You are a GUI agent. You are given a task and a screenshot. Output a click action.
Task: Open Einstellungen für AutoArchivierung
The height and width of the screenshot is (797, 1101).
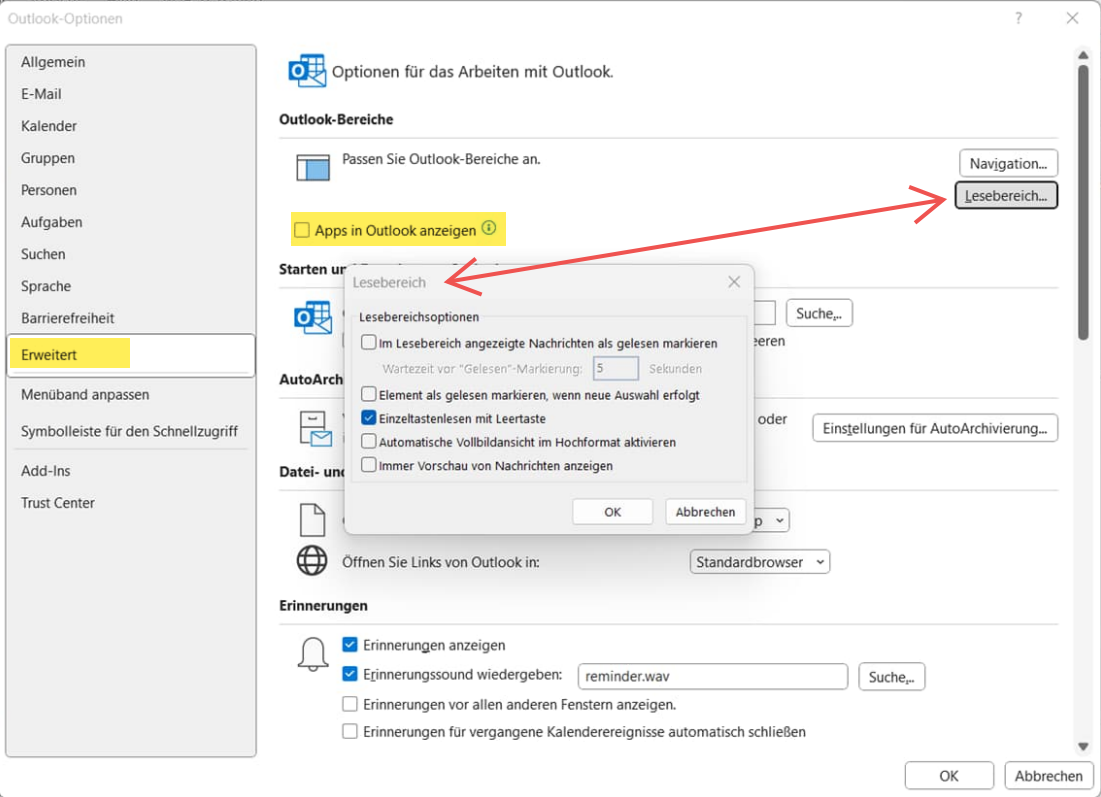click(x=934, y=428)
